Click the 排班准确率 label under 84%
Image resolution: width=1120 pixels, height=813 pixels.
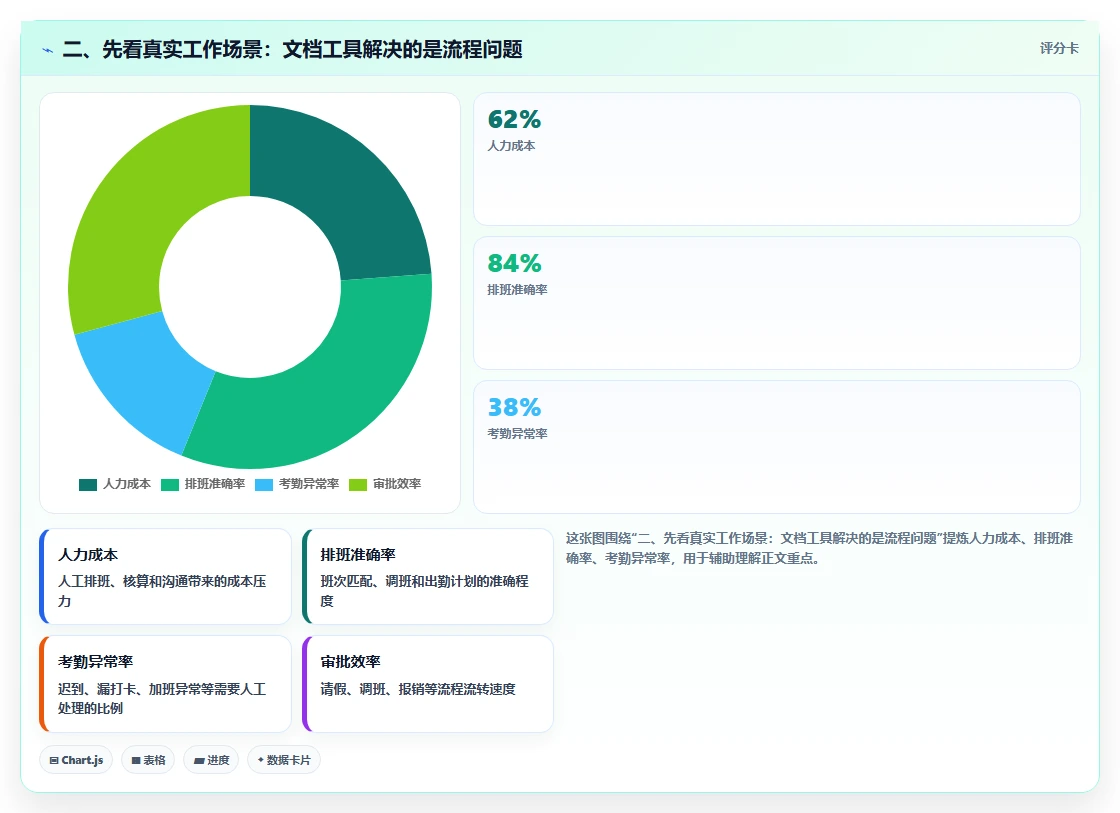[x=517, y=289]
